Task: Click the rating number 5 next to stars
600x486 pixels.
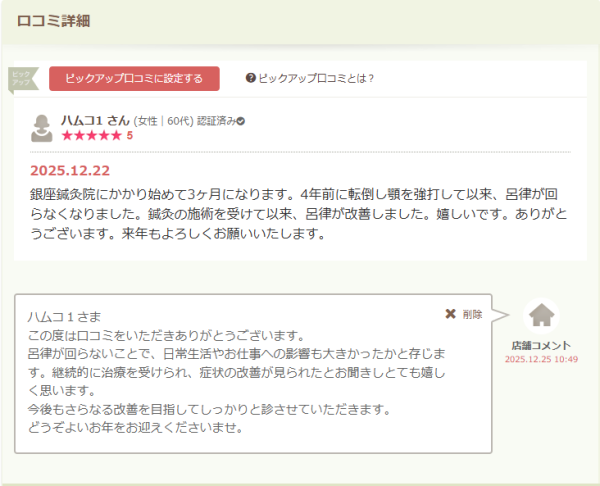Action: point(129,135)
